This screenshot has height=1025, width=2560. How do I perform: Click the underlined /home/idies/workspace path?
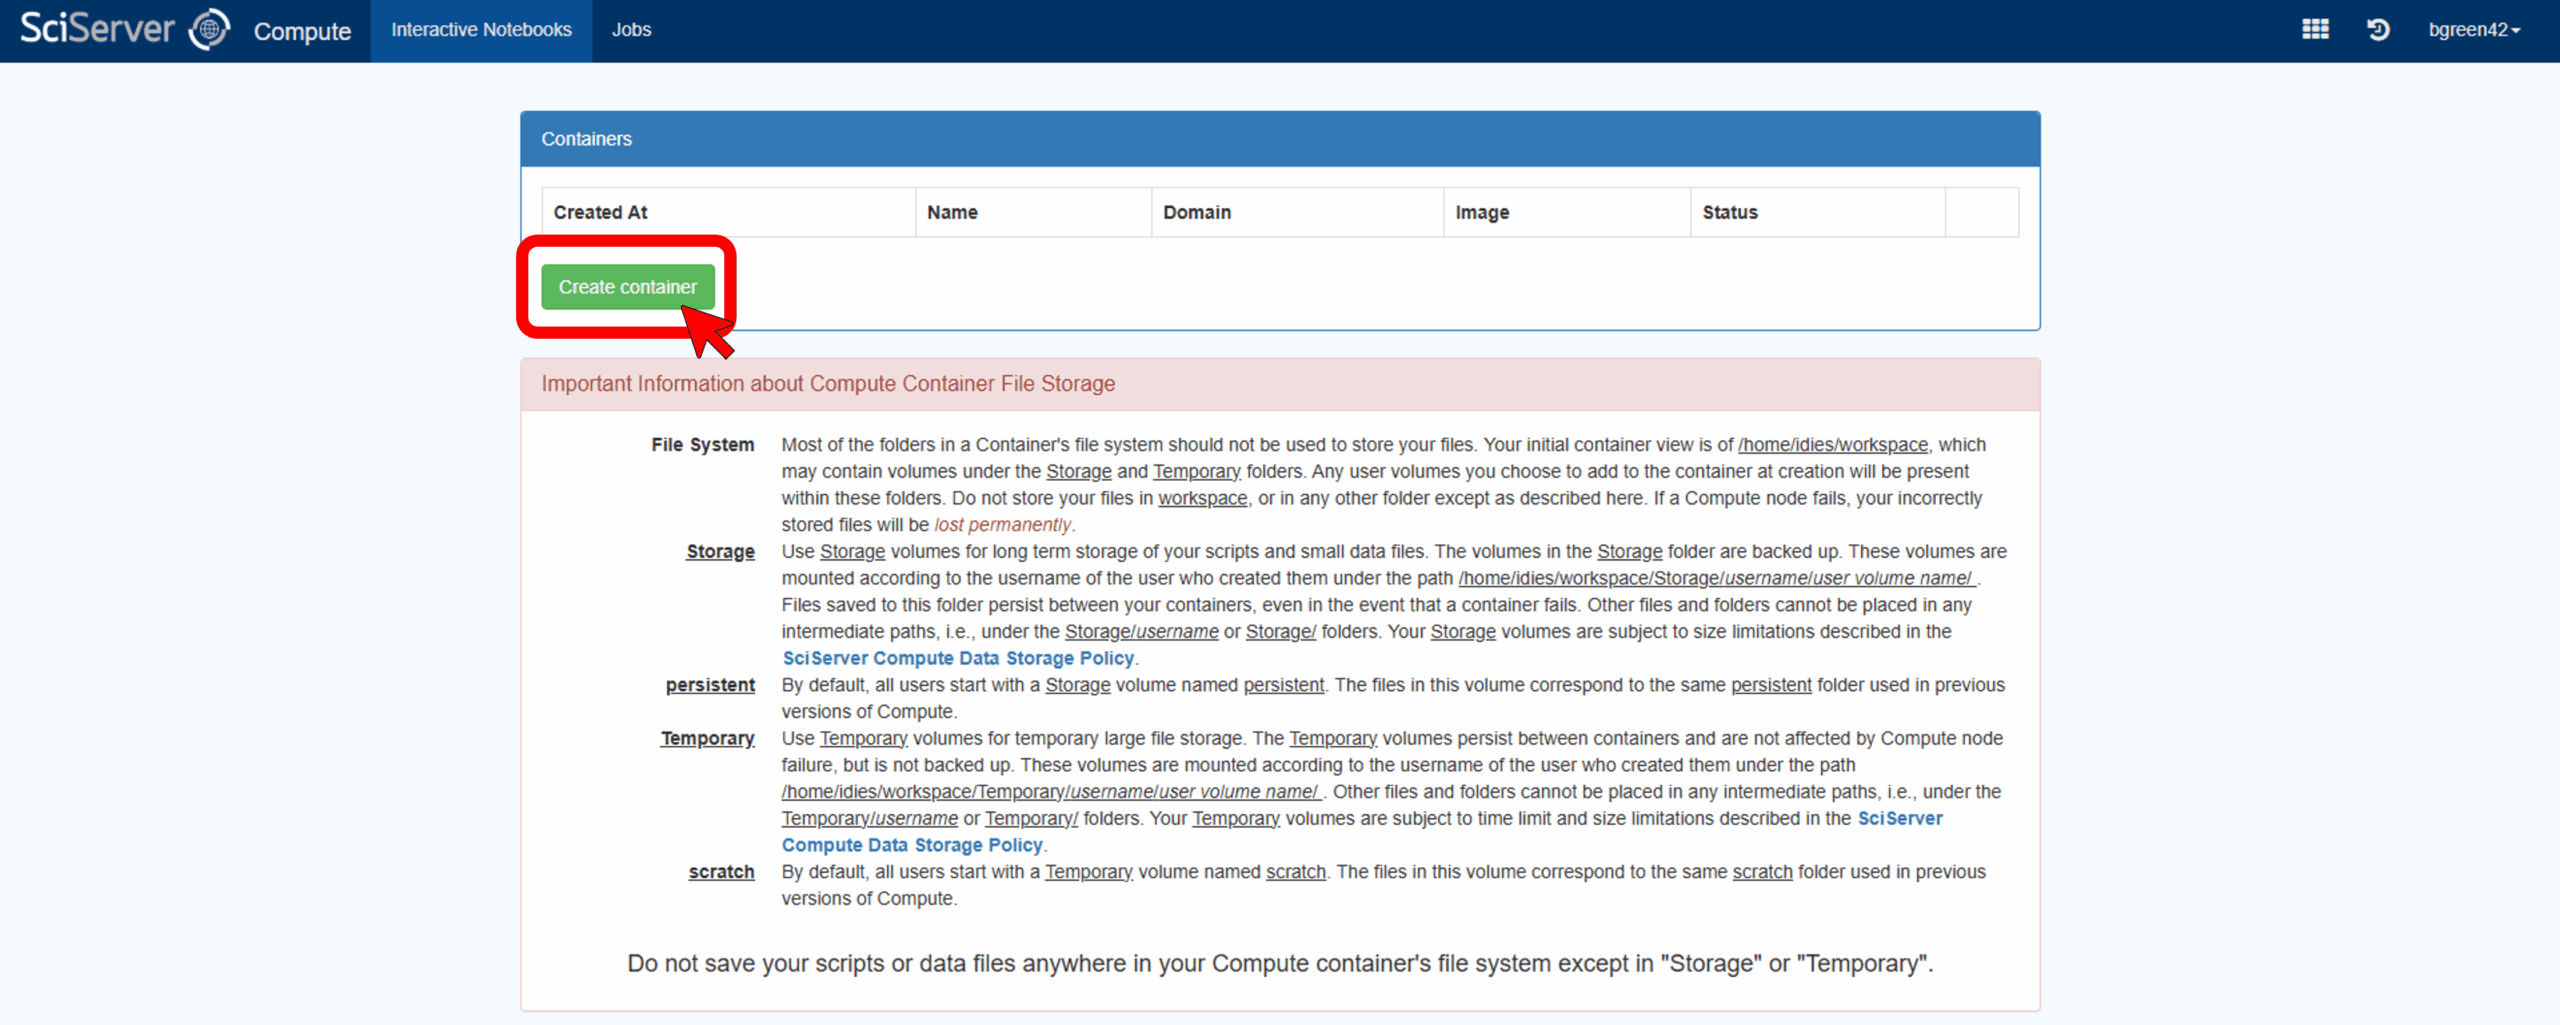pyautogui.click(x=1832, y=445)
